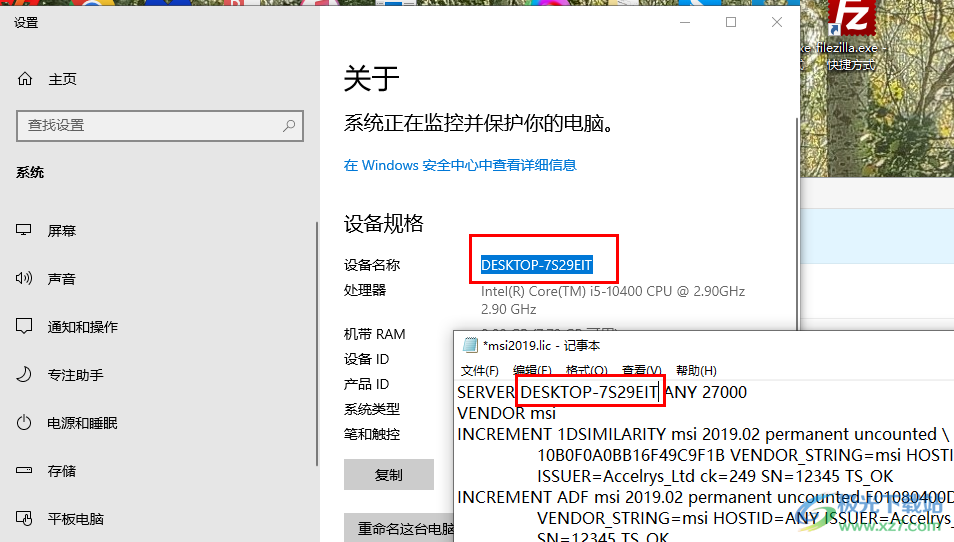Open the Format (格式) menu in Notepad
This screenshot has height=542, width=954.
(587, 370)
